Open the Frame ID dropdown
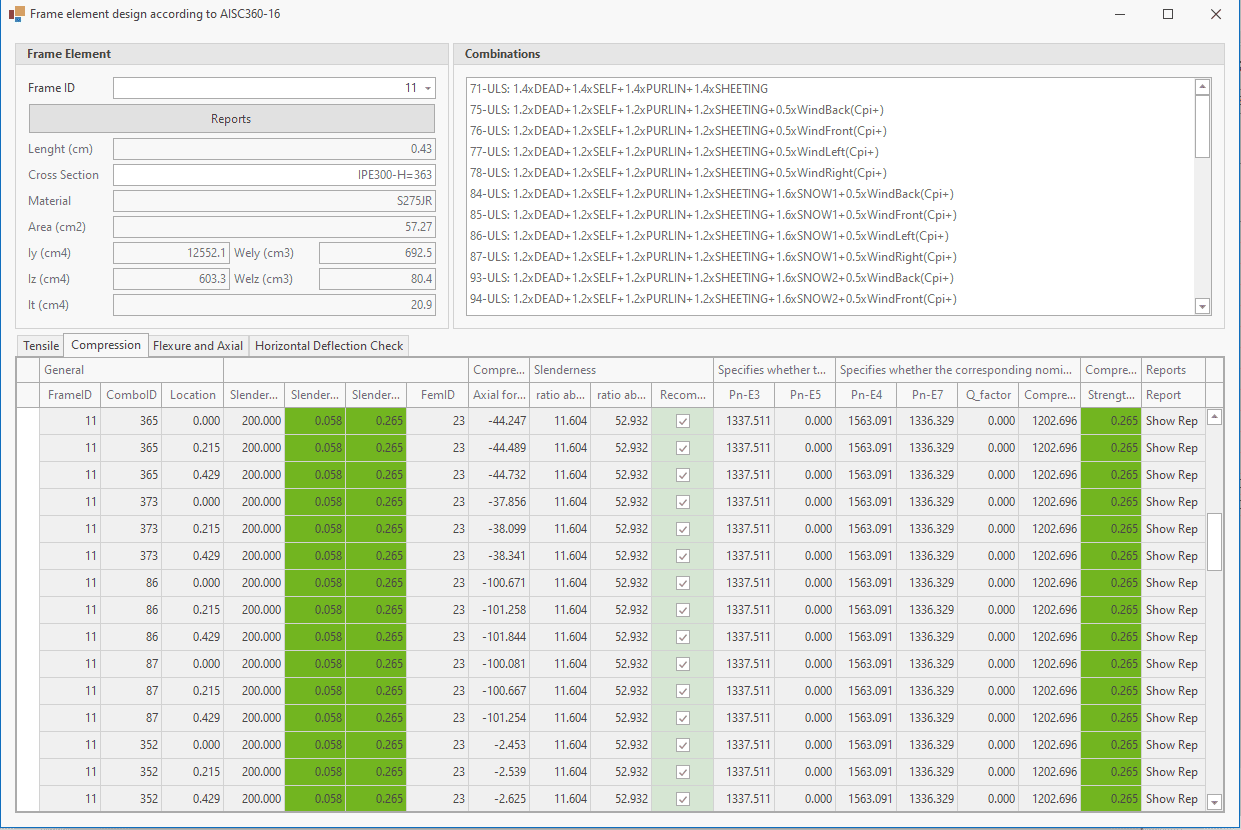The image size is (1241, 830). (428, 88)
